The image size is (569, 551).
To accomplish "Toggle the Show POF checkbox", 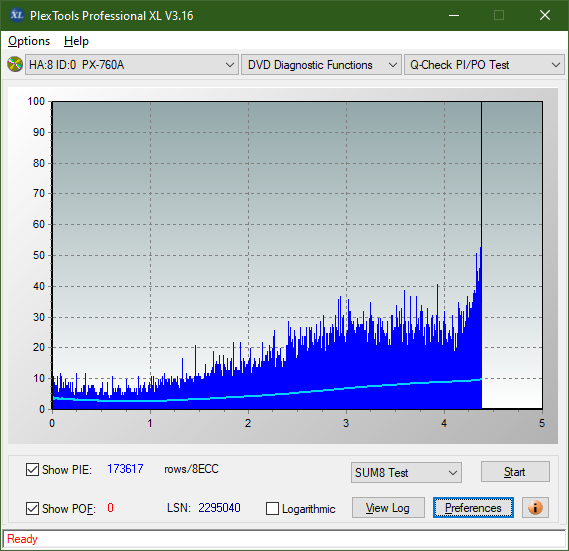I will pyautogui.click(x=32, y=508).
